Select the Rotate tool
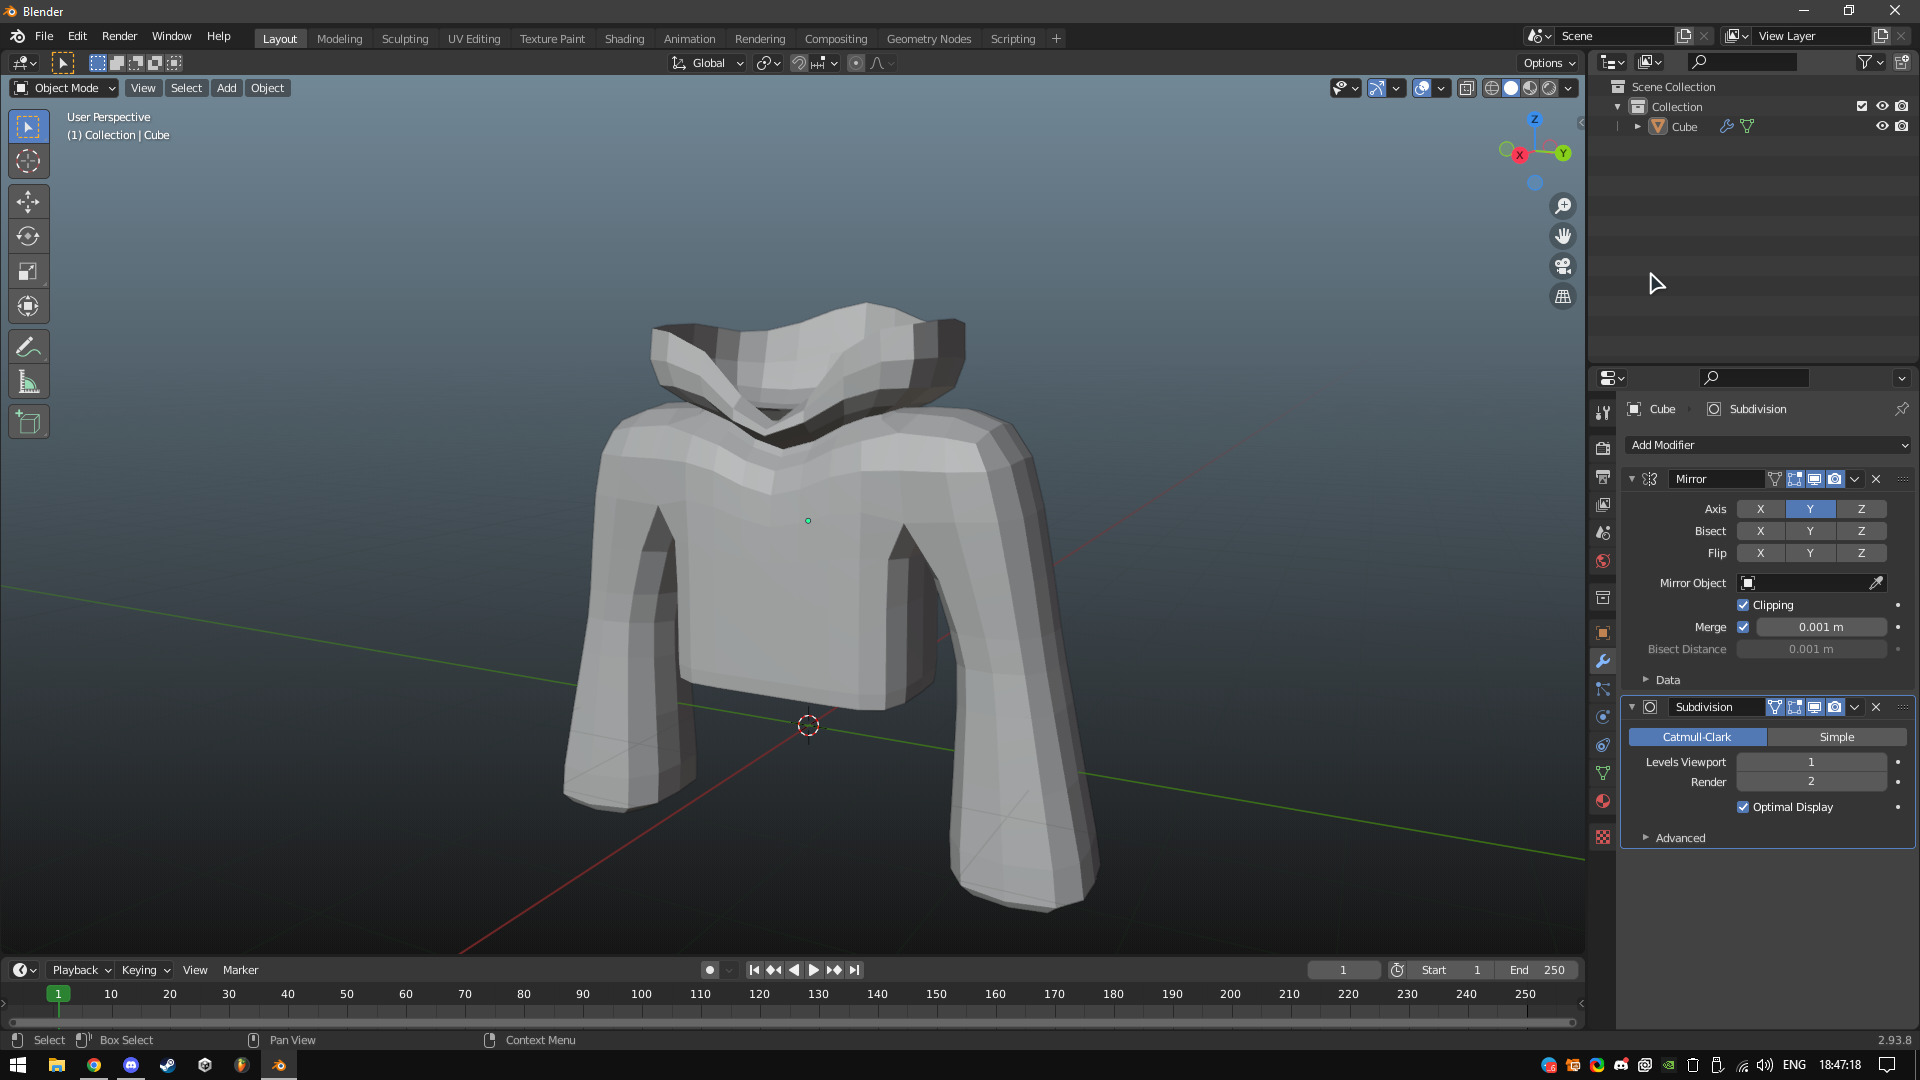This screenshot has width=1920, height=1080. pos(28,237)
